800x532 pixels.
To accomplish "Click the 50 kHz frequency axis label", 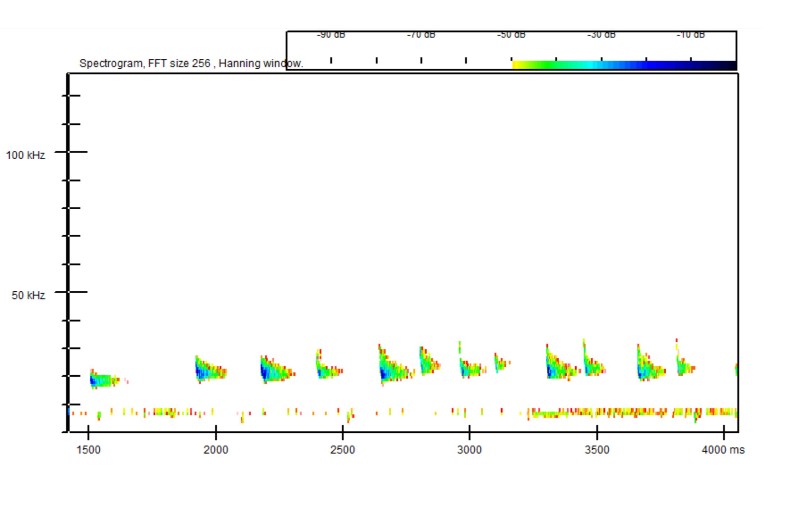I will [x=28, y=296].
